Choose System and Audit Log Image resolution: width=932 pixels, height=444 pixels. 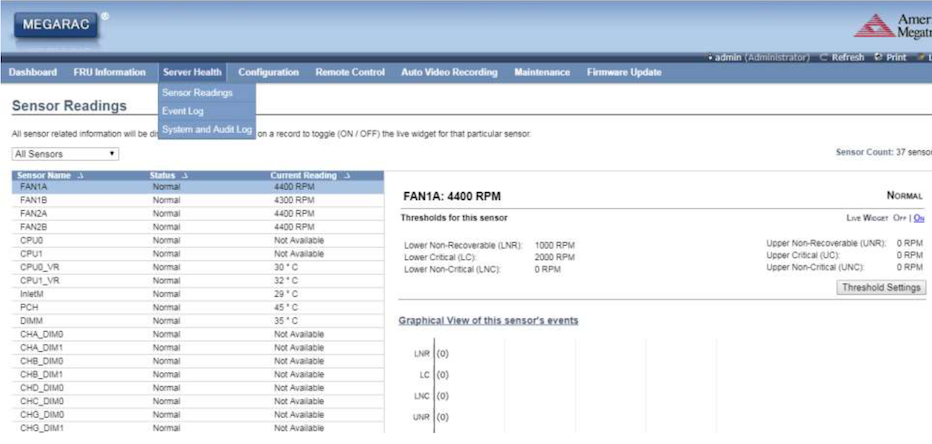(x=207, y=129)
